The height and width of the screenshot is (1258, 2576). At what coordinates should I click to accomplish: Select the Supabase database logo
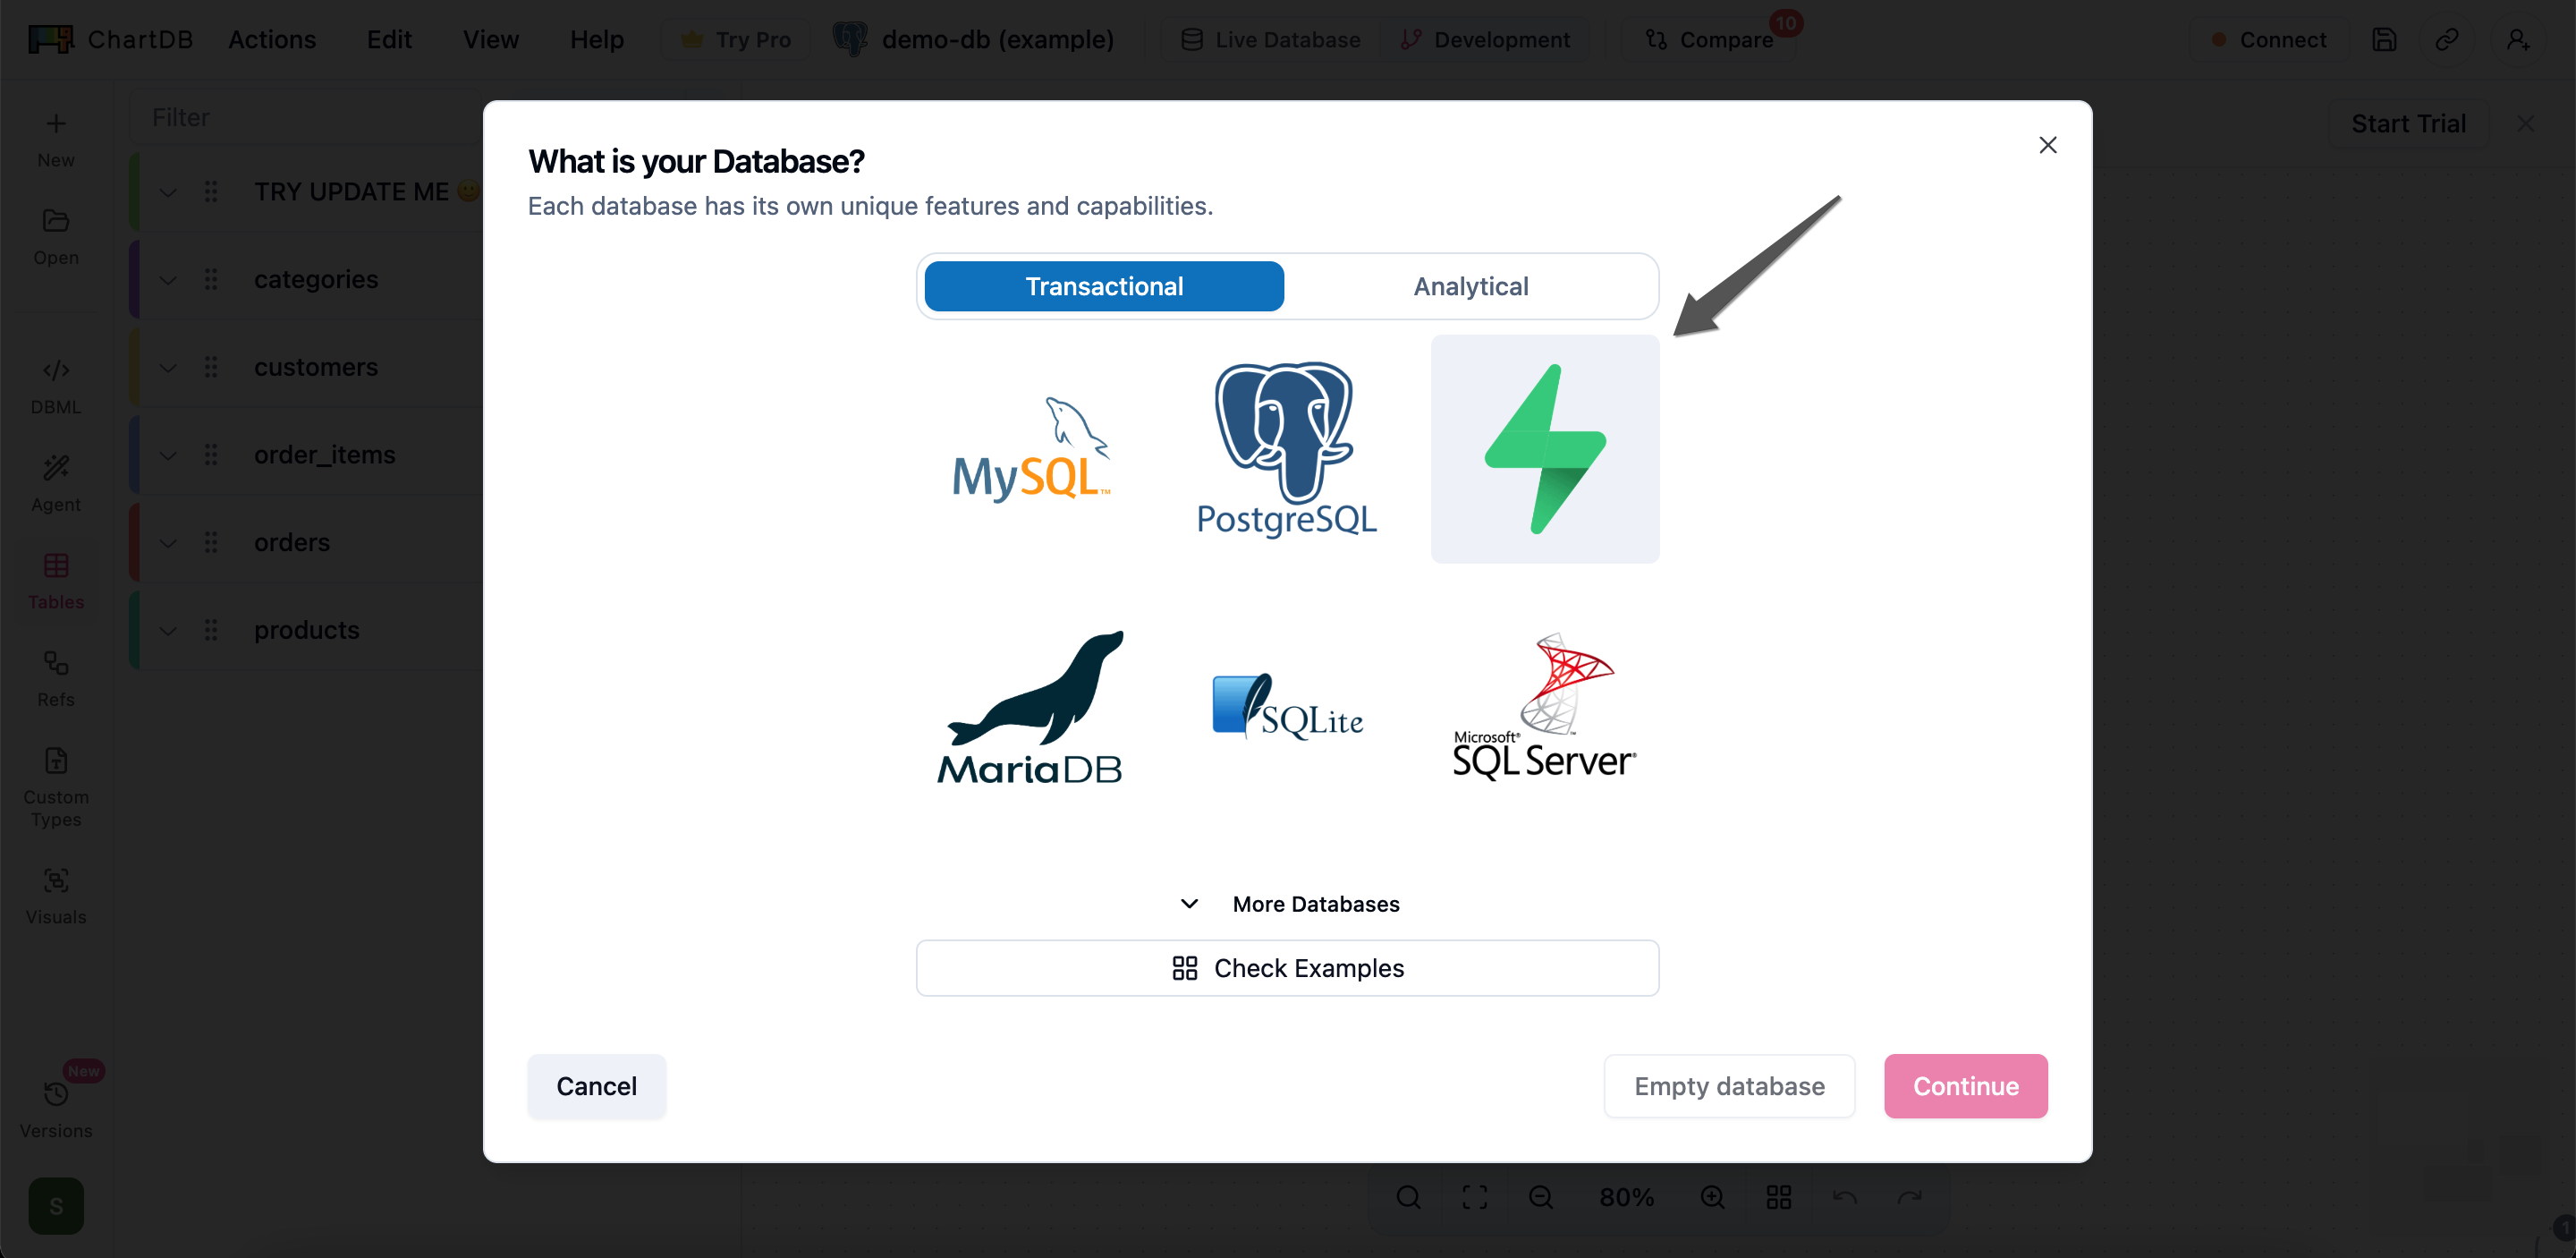click(1543, 449)
